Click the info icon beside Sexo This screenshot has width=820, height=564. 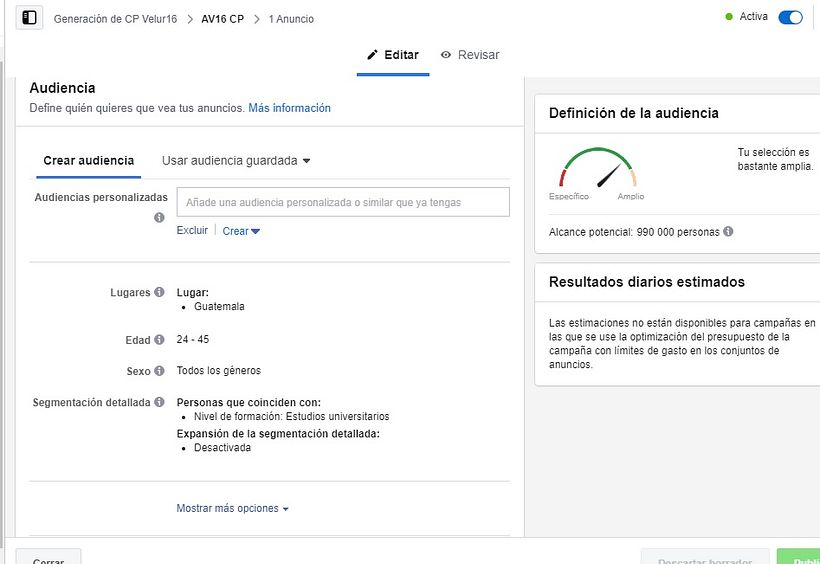tap(159, 371)
